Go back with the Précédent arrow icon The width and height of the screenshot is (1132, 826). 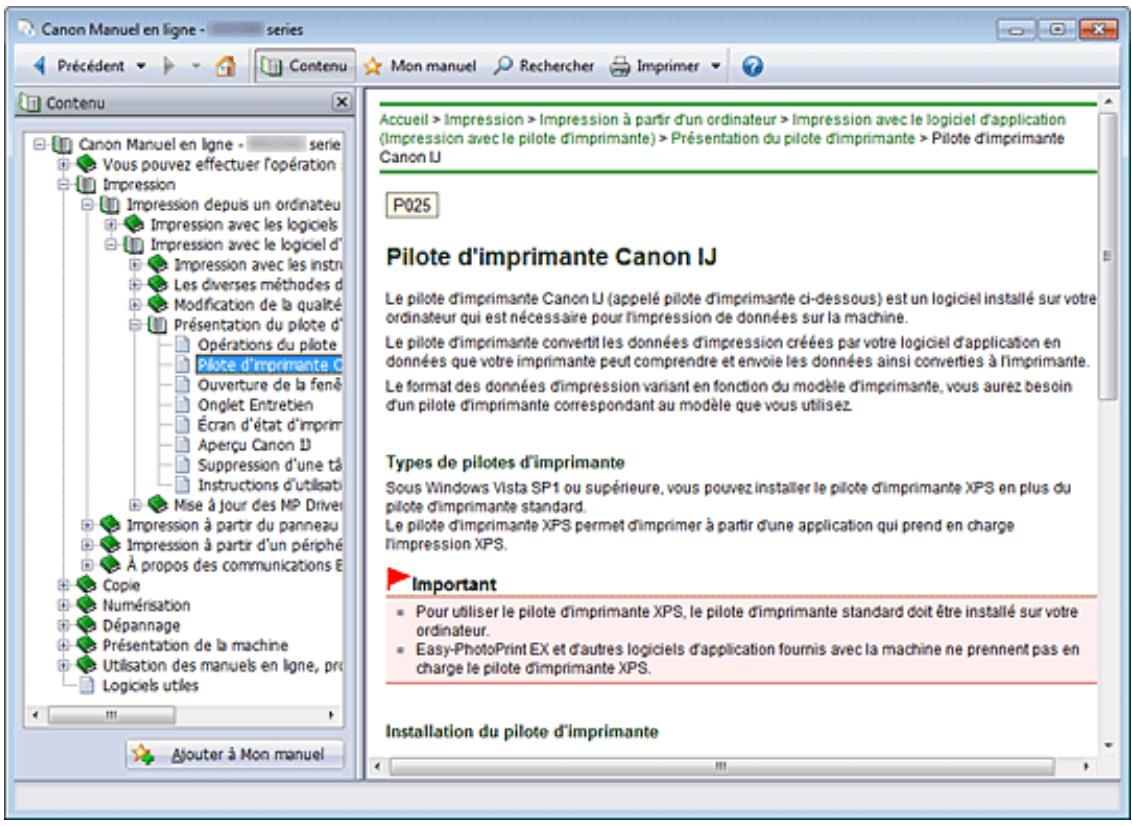coord(39,66)
